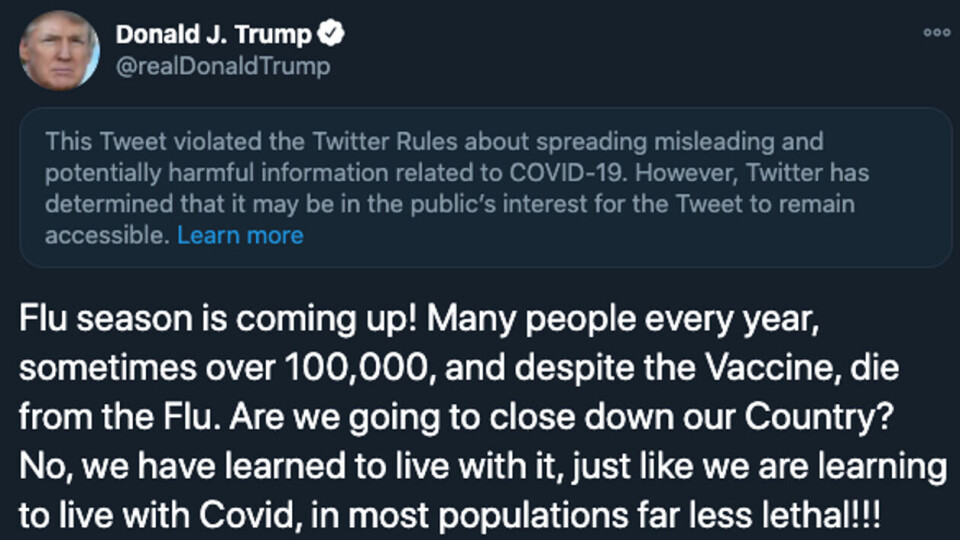
Task: Follow the Learn more link
Action: tap(240, 235)
